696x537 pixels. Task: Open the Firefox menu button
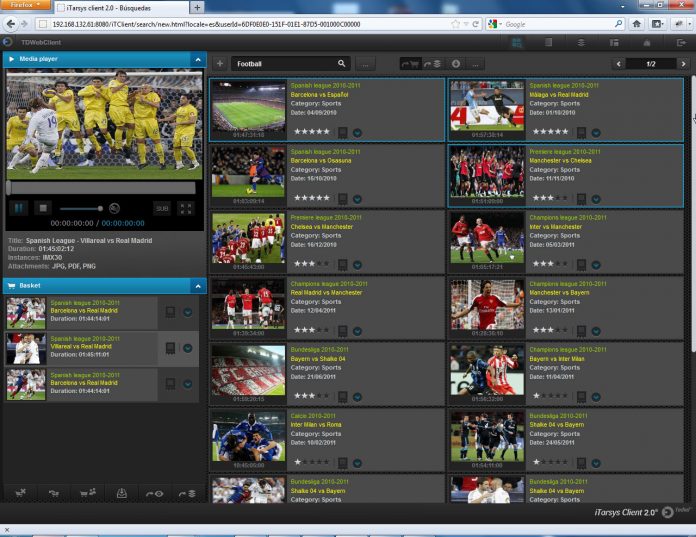click(23, 6)
